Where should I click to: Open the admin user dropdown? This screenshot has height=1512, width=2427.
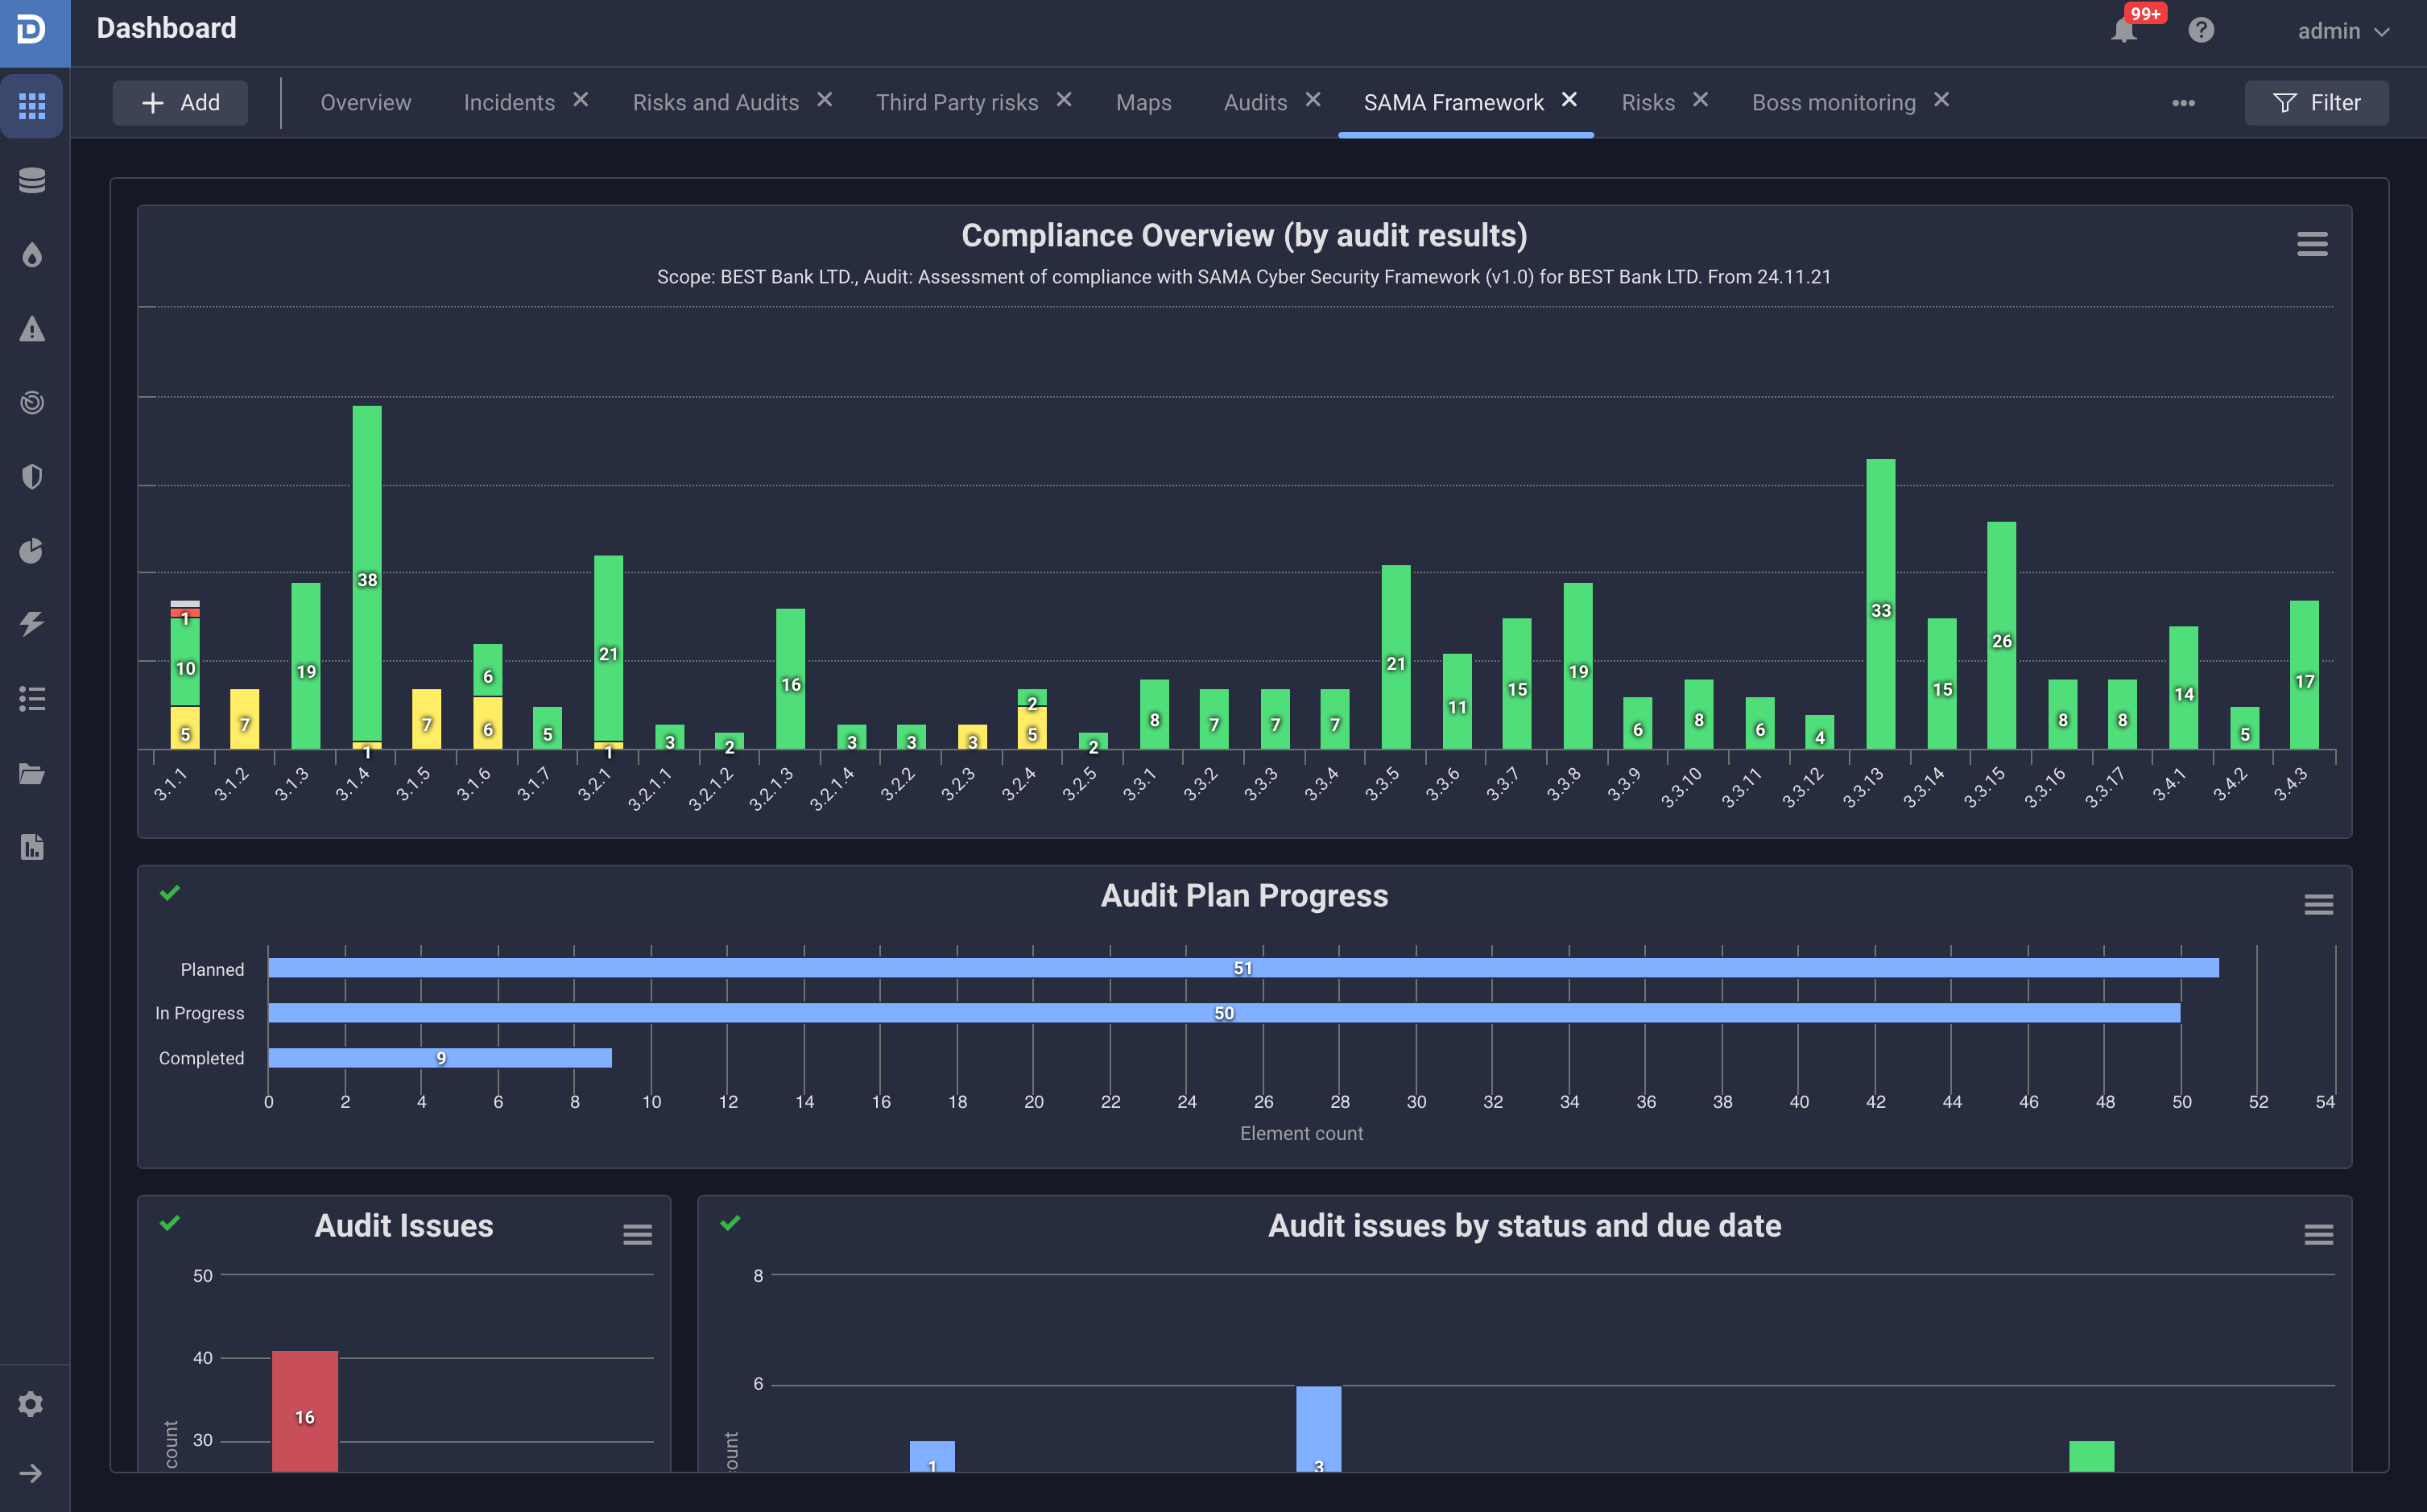pos(2342,31)
